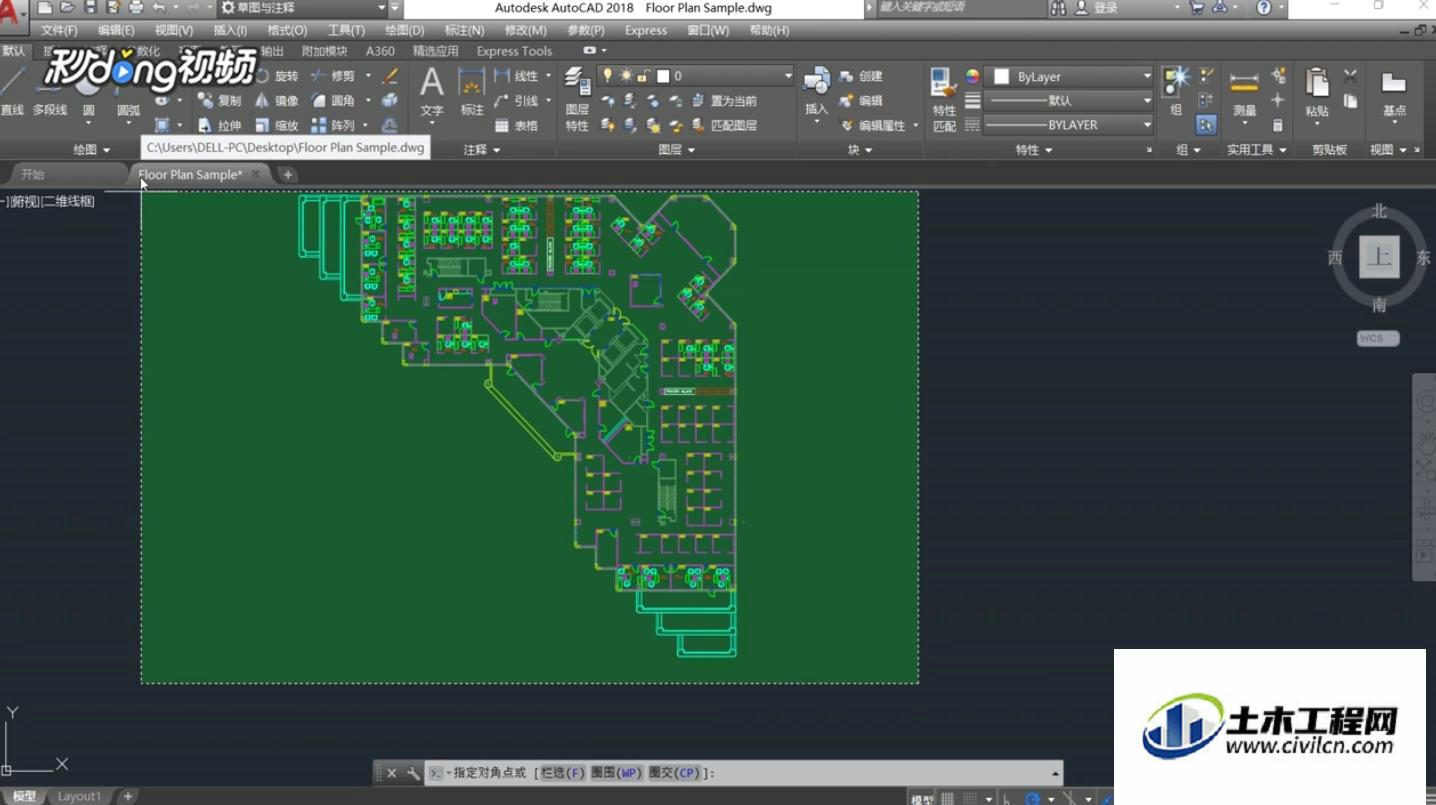Open the 工具(T) menu

(346, 31)
